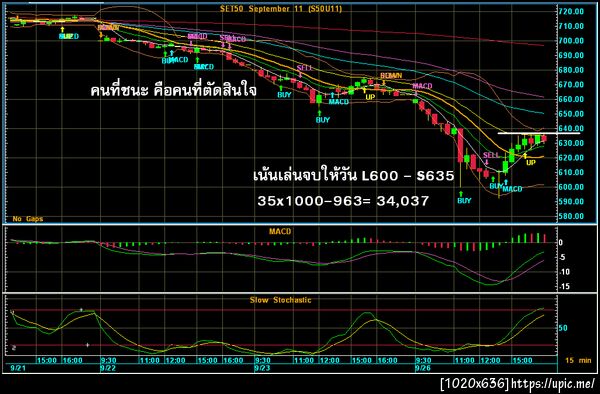600x394 pixels.
Task: Click the 650.00 price axis label
Action: (571, 114)
